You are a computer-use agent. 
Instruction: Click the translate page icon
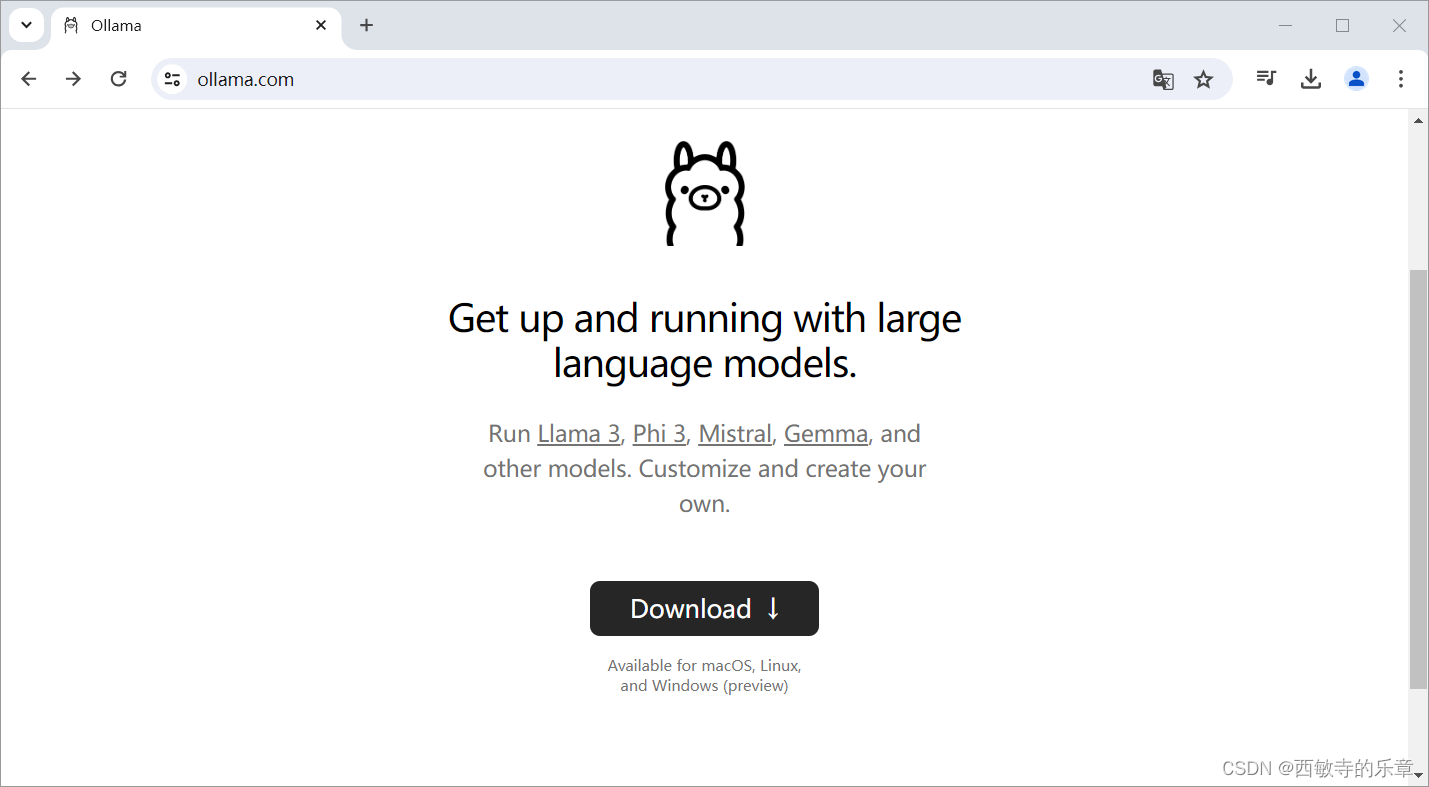(1163, 80)
